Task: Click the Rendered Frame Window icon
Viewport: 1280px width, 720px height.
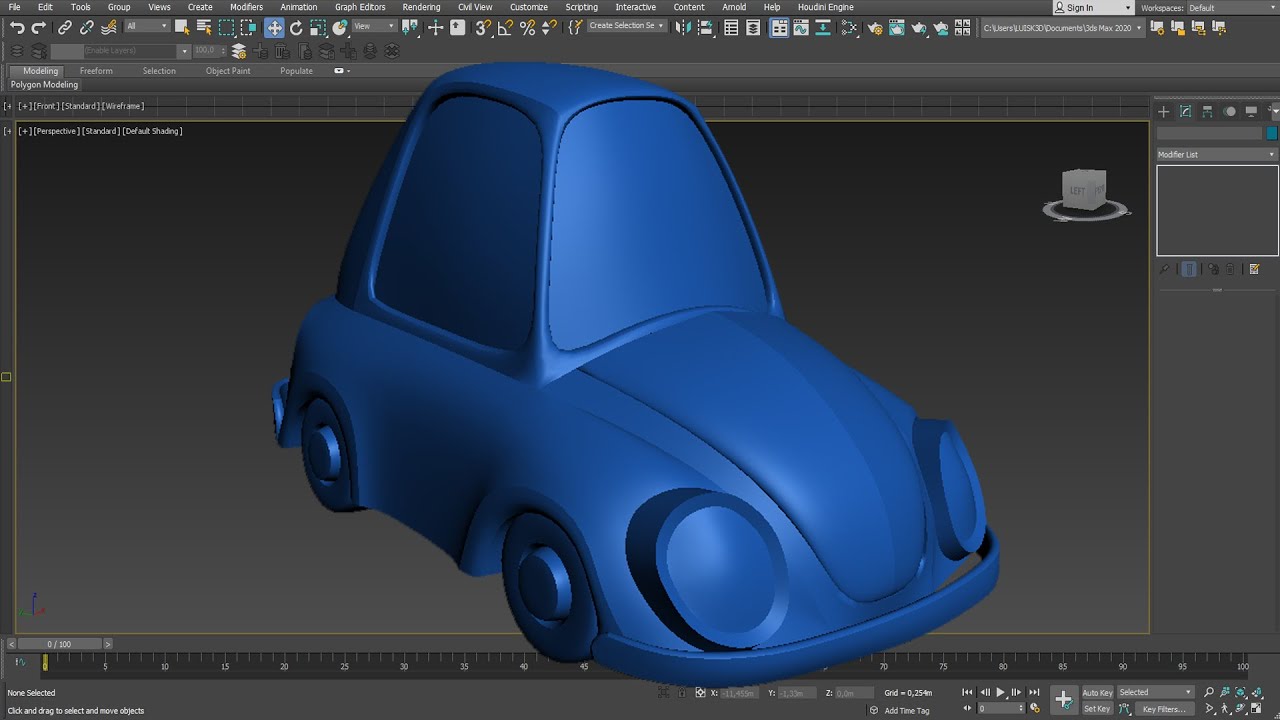Action: 897,28
